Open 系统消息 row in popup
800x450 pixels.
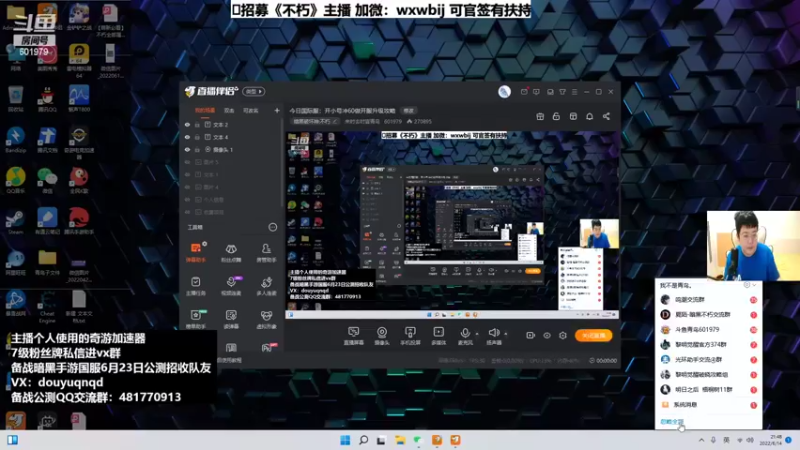pyautogui.click(x=709, y=405)
